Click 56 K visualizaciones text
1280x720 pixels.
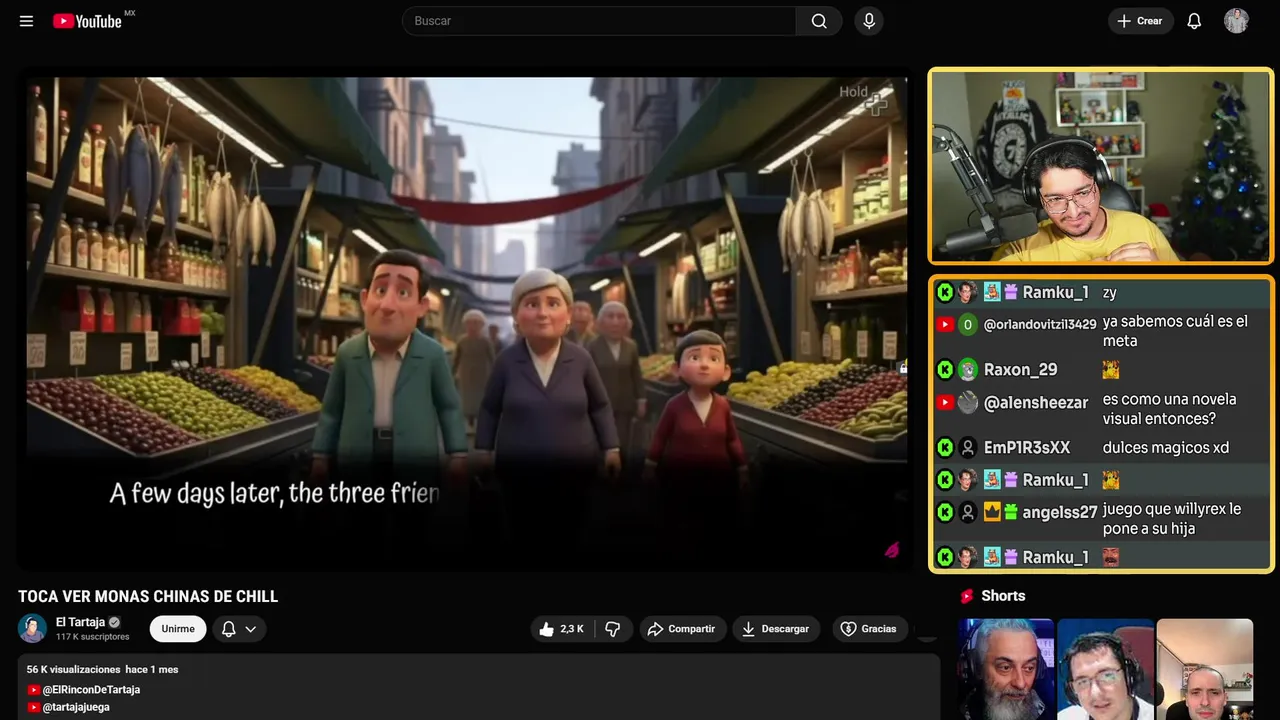[74, 669]
